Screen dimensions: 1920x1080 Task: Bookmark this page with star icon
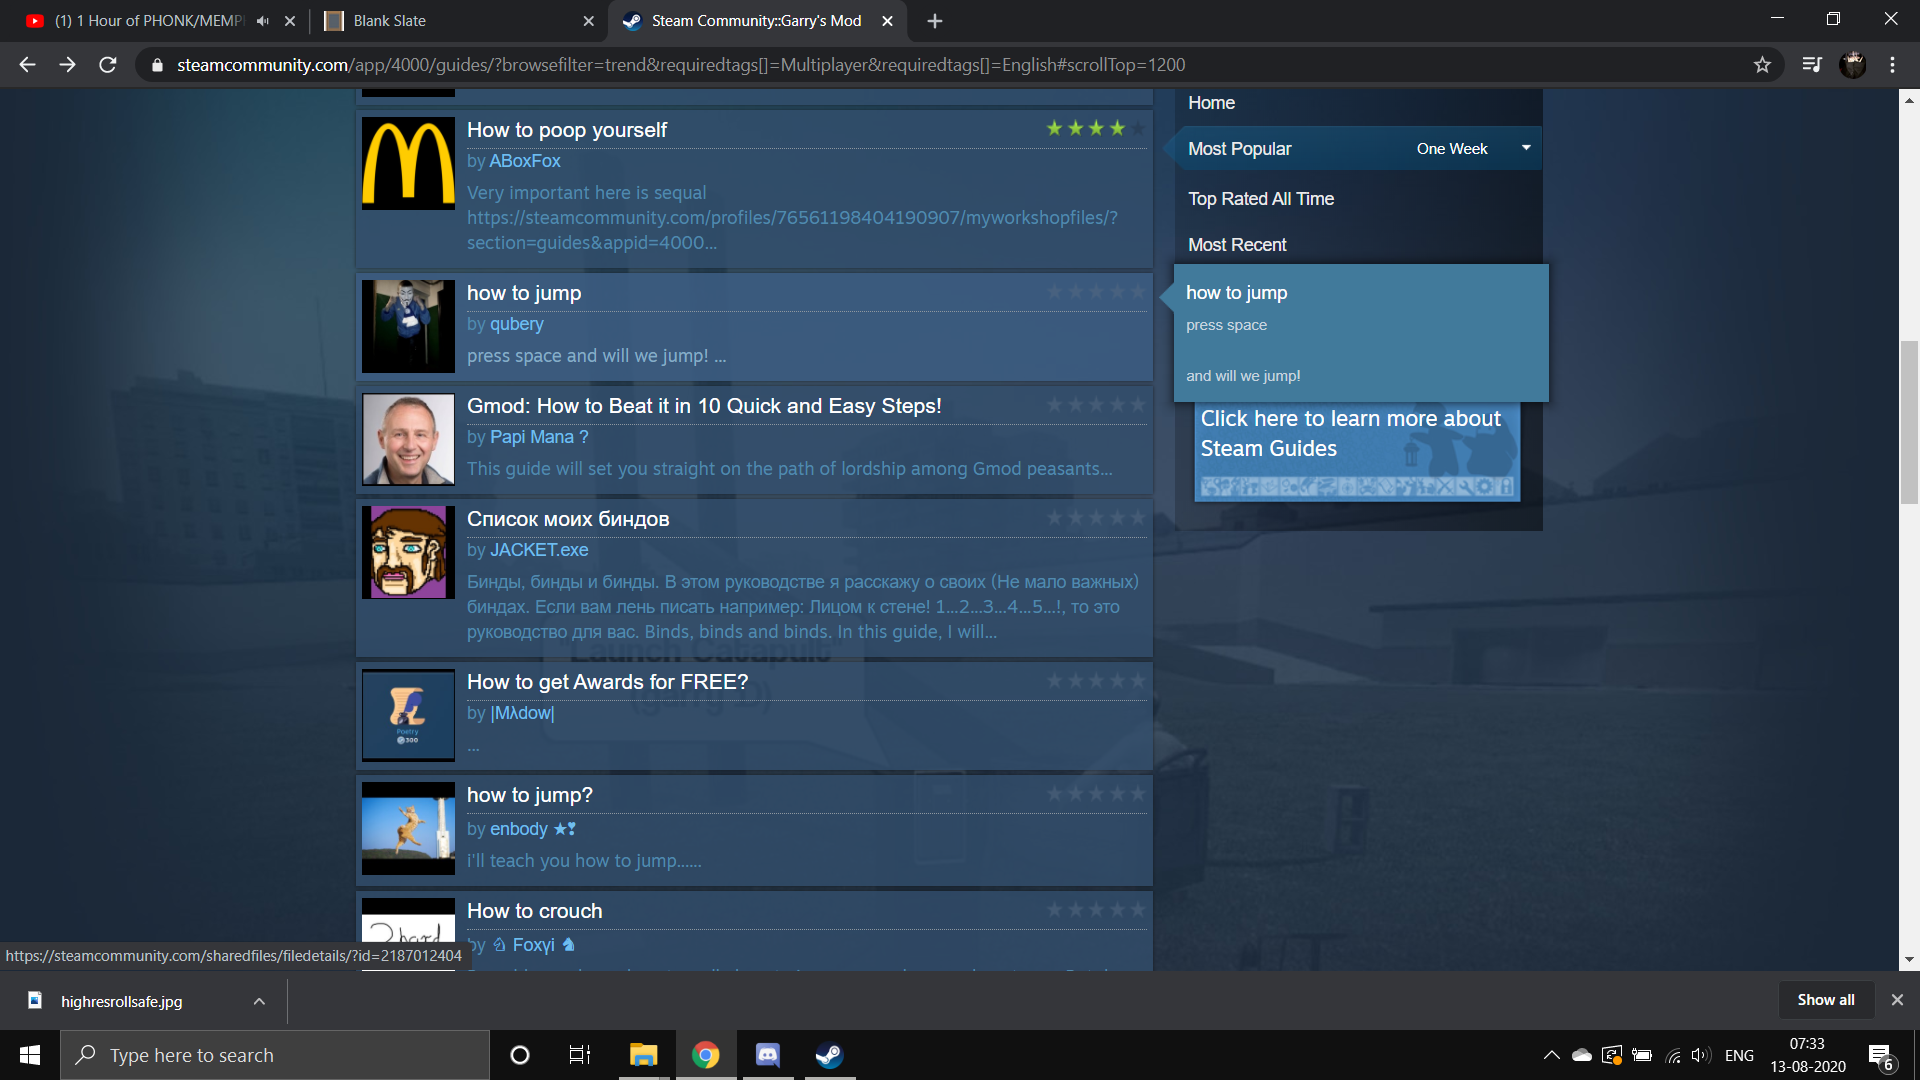point(1762,65)
